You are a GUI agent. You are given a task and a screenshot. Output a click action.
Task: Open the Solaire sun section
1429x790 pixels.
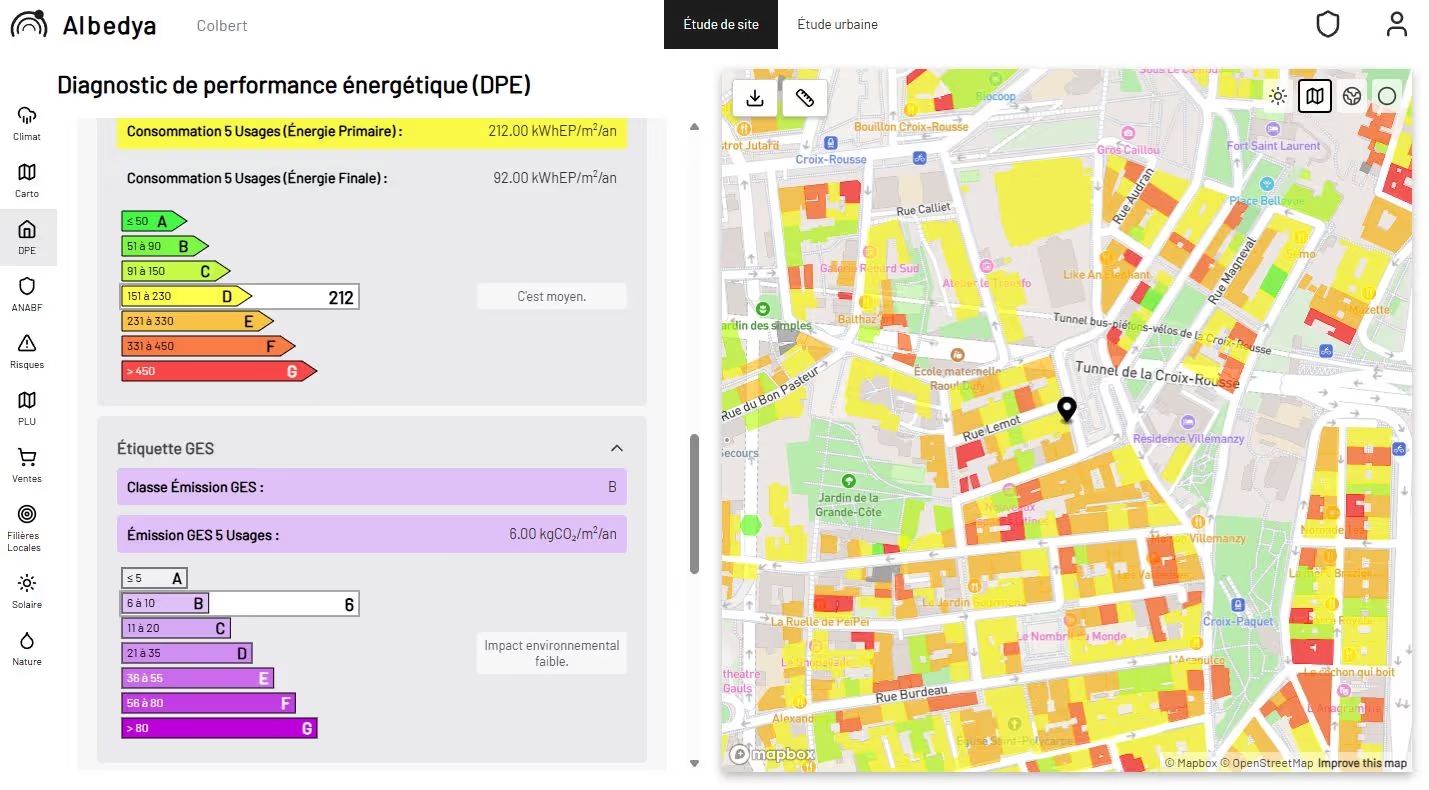coord(27,591)
